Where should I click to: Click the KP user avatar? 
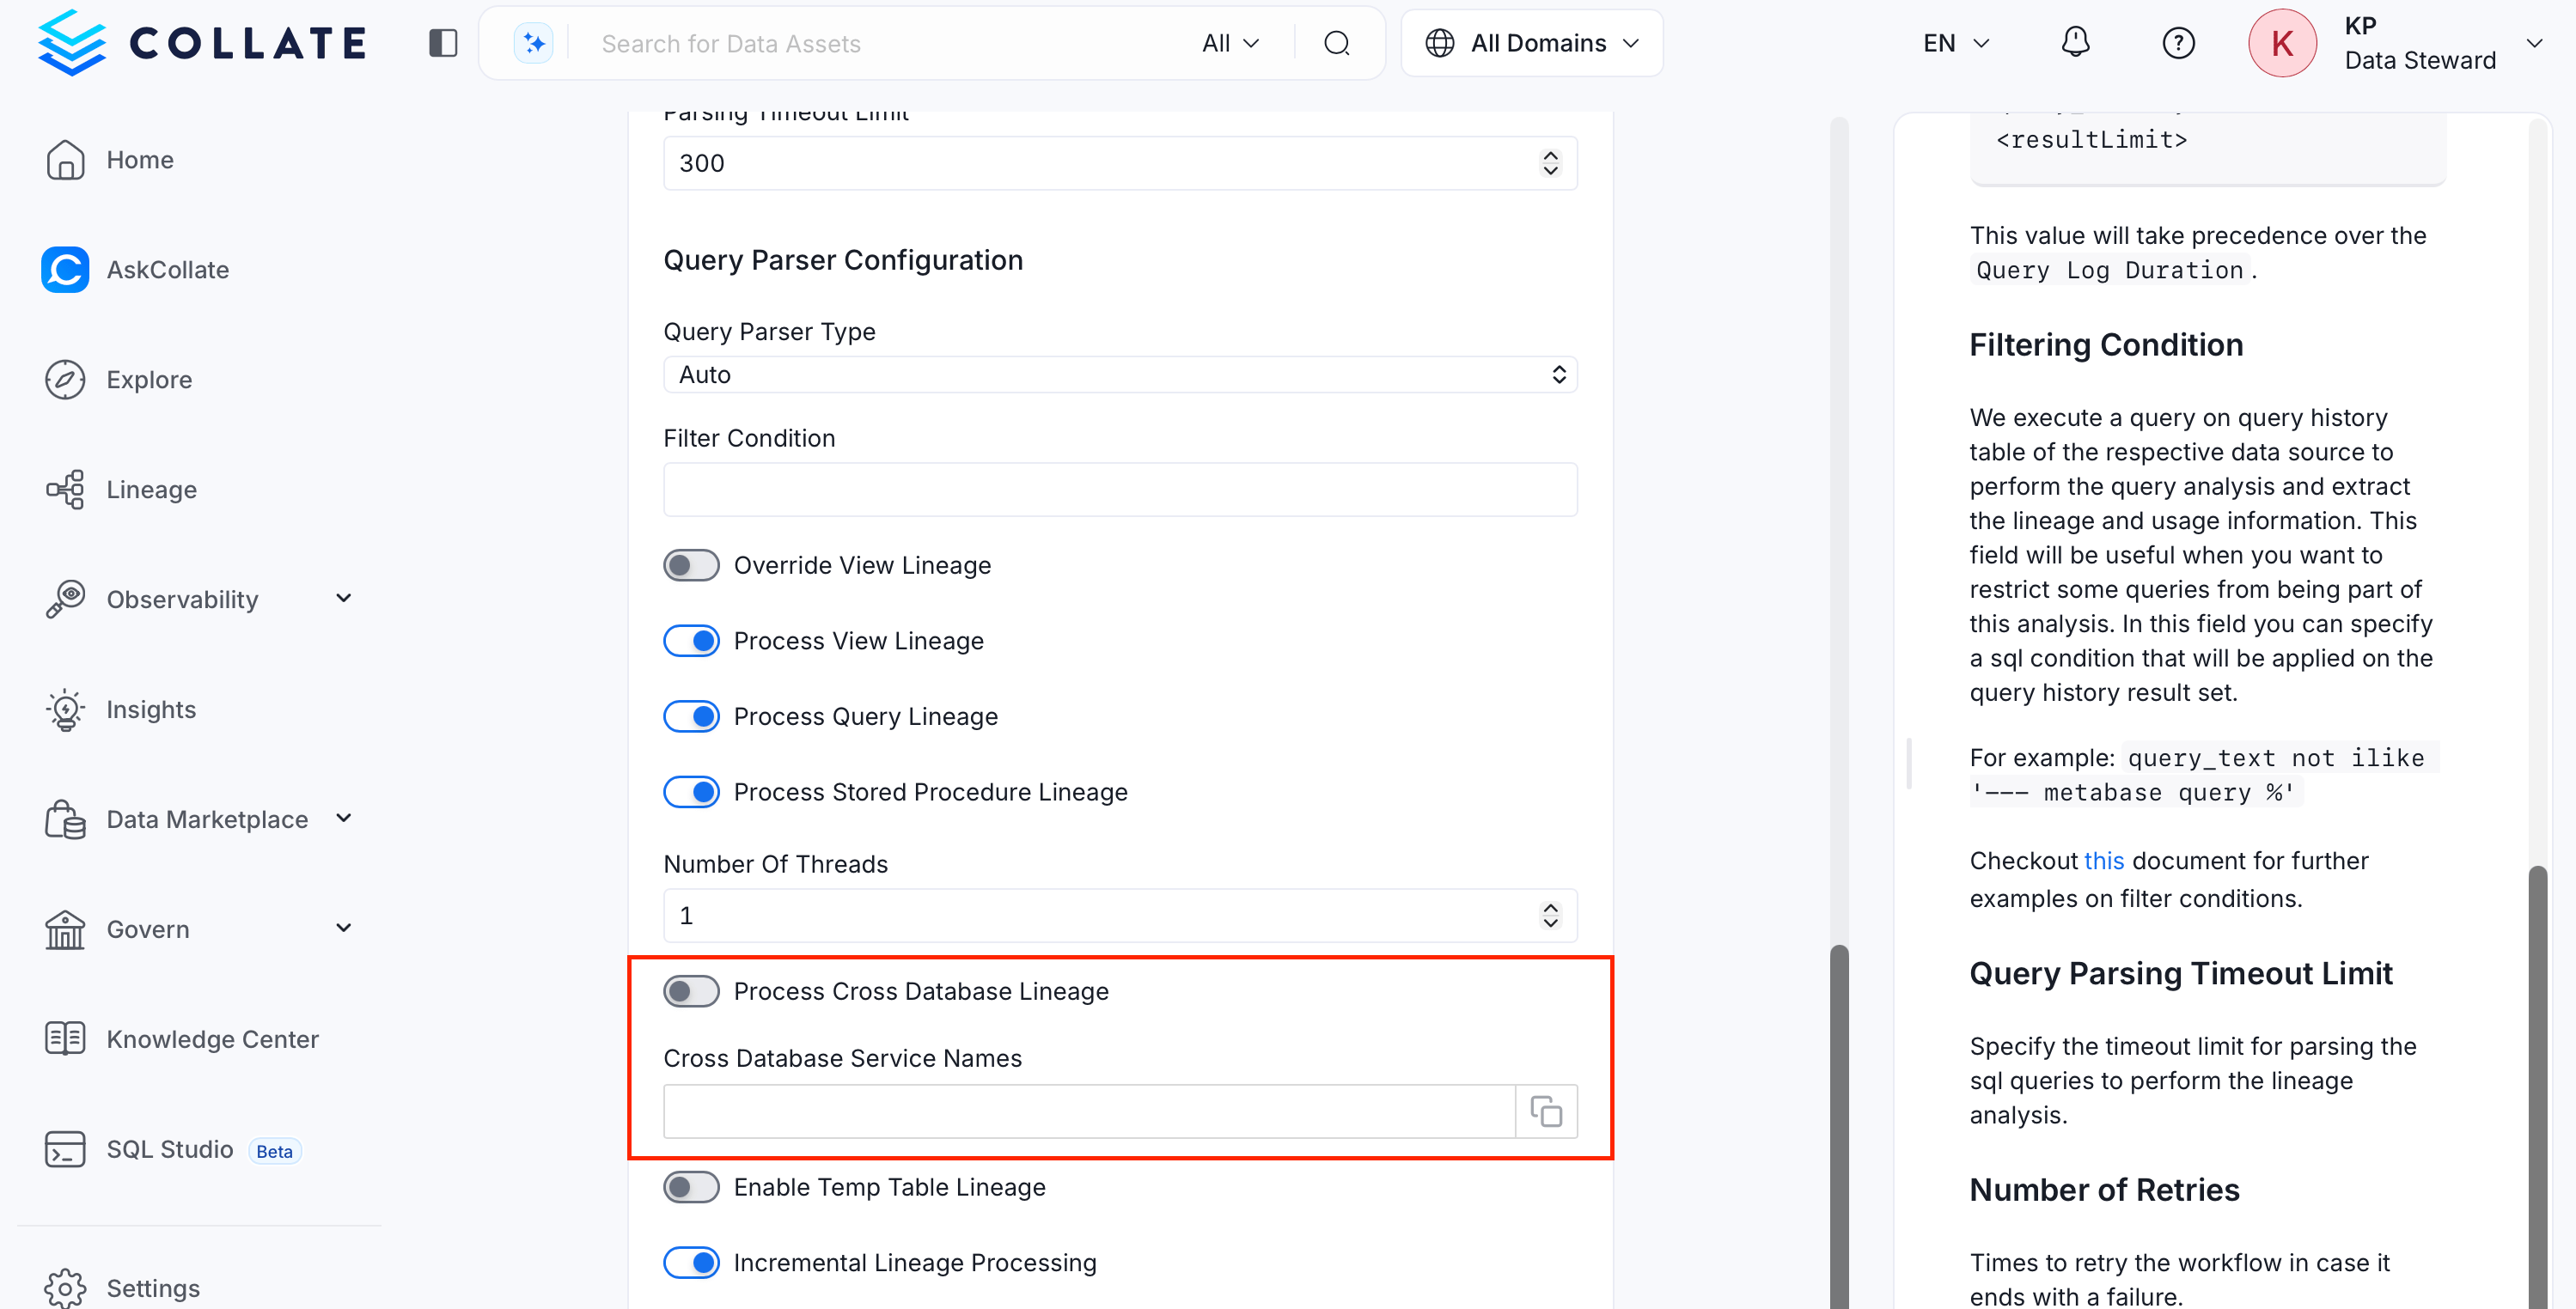pos(2282,43)
